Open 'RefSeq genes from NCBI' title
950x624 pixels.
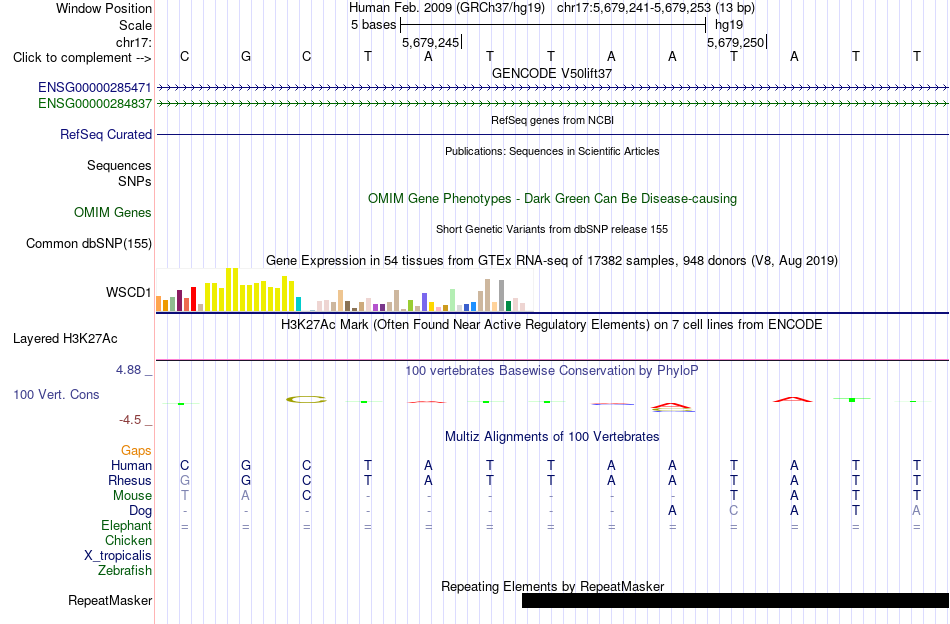click(x=553, y=120)
